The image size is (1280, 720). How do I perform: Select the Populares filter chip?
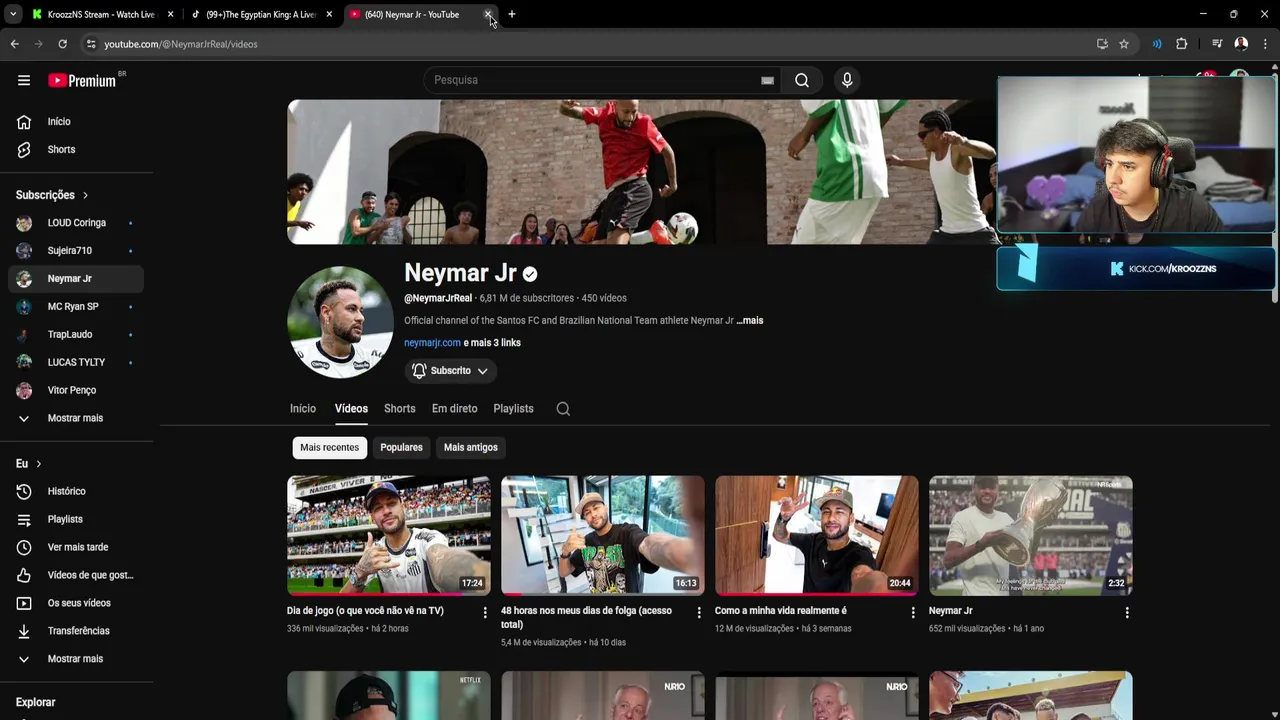pos(401,448)
